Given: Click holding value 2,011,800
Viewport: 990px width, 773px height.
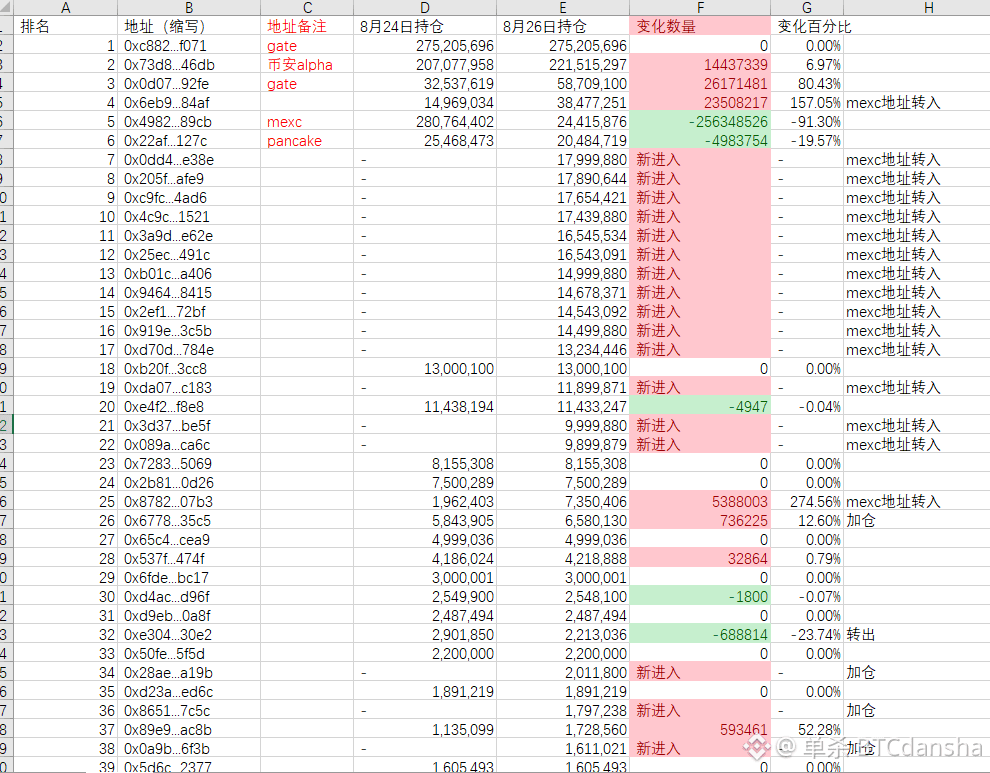Looking at the screenshot, I should [x=563, y=672].
